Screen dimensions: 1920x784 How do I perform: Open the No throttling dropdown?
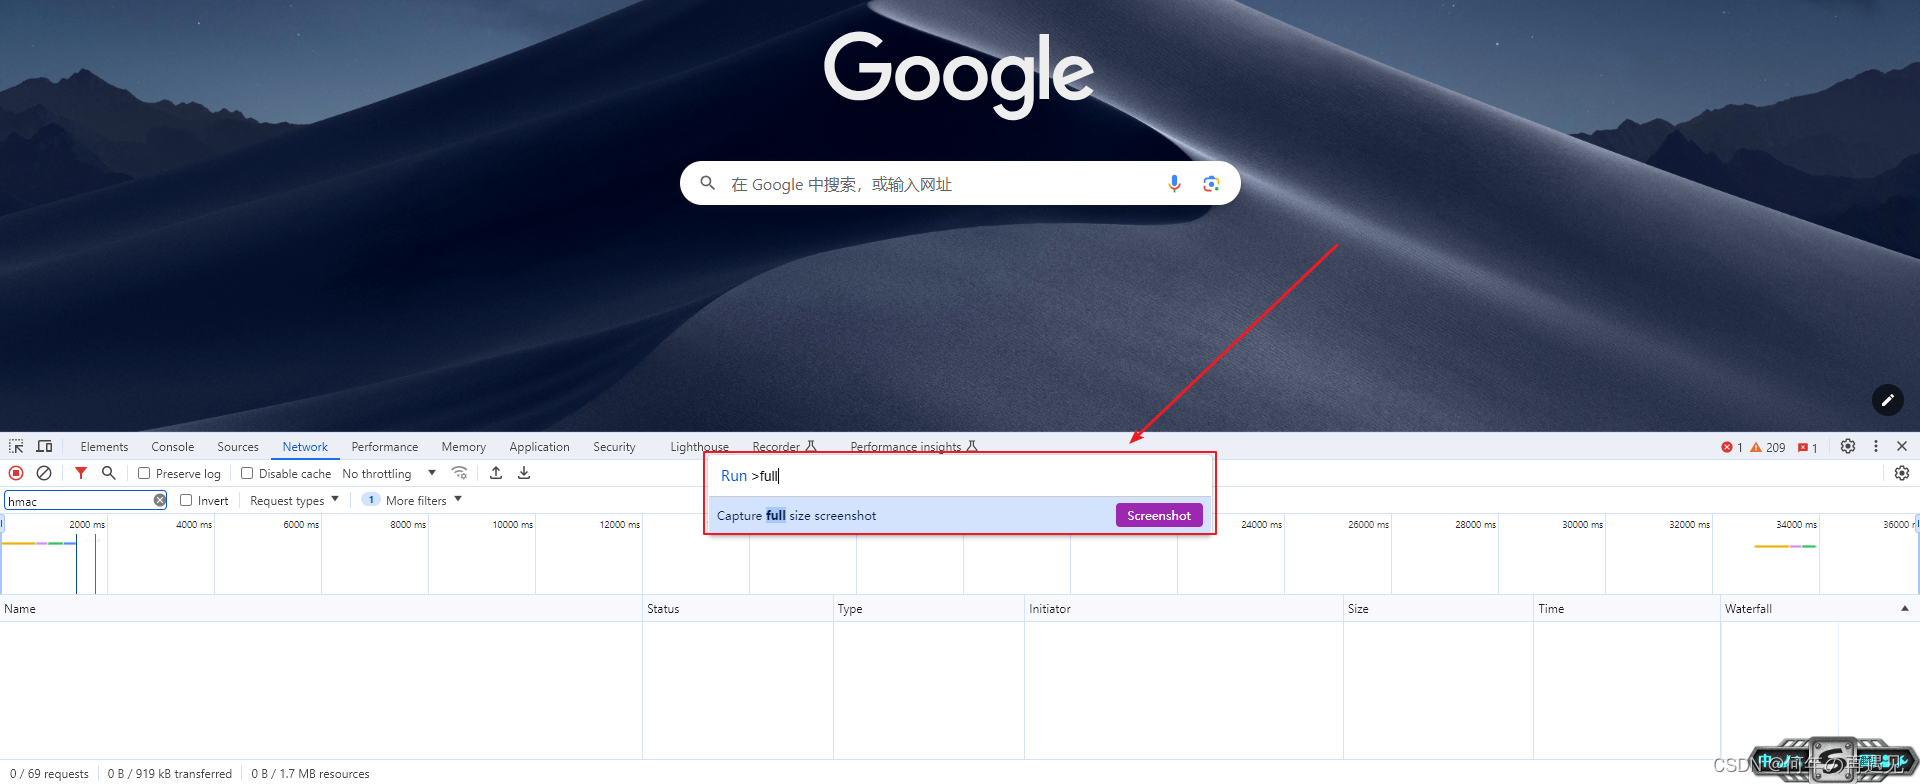click(389, 473)
